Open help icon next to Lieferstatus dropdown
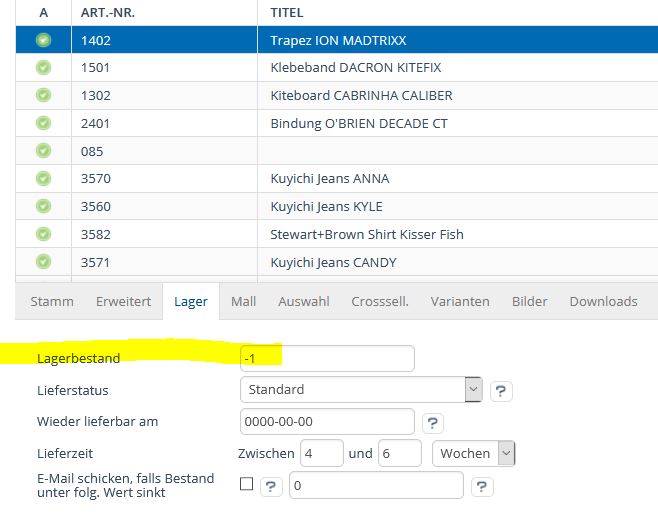 (502, 390)
